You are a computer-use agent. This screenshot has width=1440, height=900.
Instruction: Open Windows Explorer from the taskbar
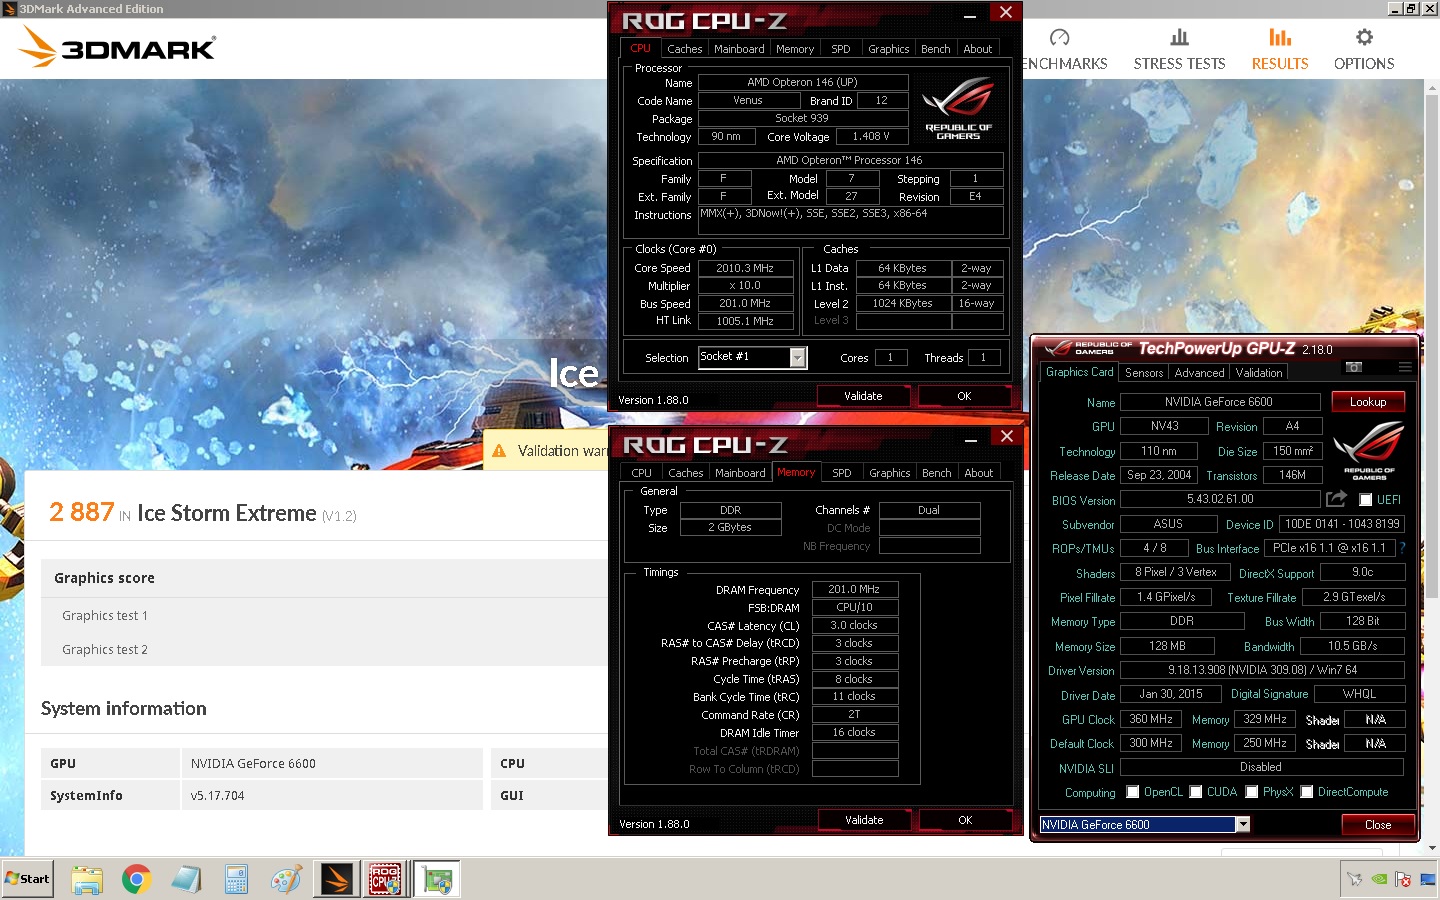point(87,879)
